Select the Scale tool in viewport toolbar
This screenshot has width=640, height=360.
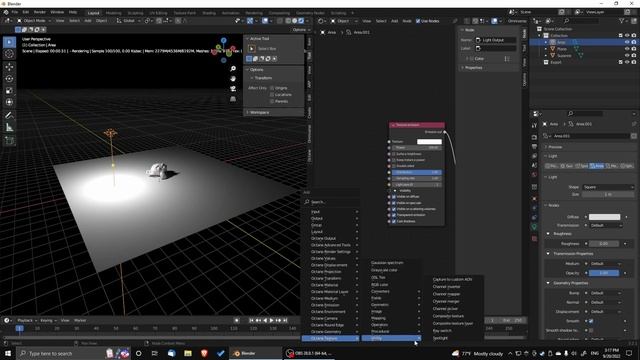(9, 91)
